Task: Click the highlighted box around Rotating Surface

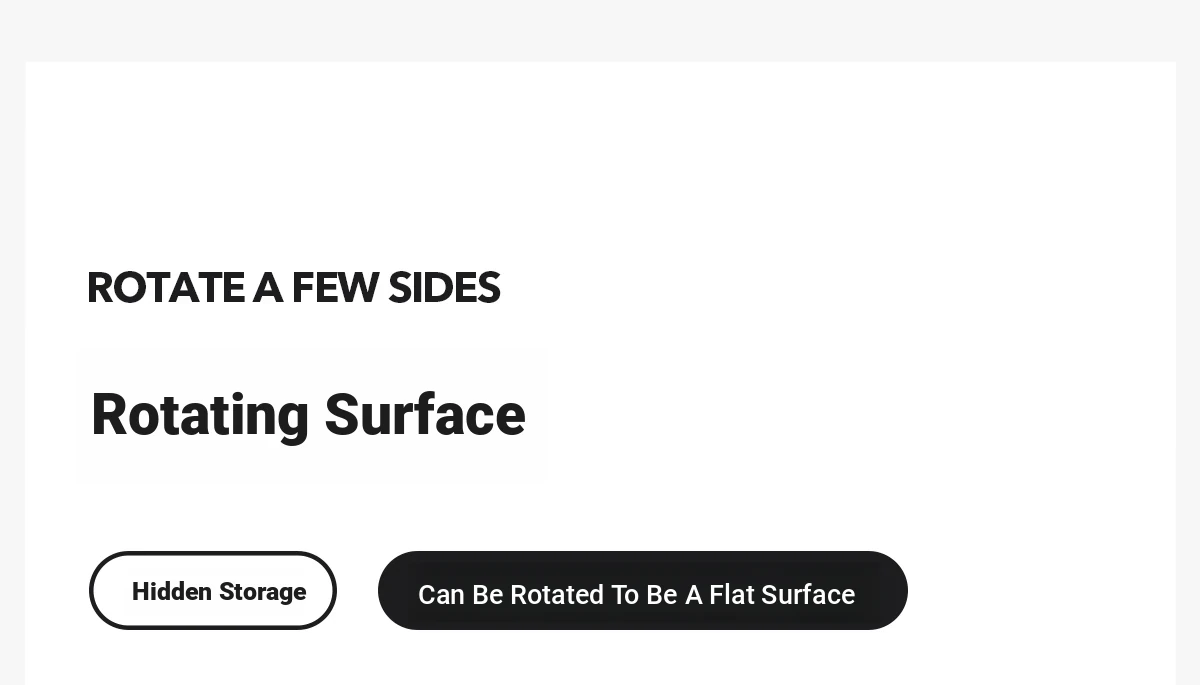Action: (312, 415)
